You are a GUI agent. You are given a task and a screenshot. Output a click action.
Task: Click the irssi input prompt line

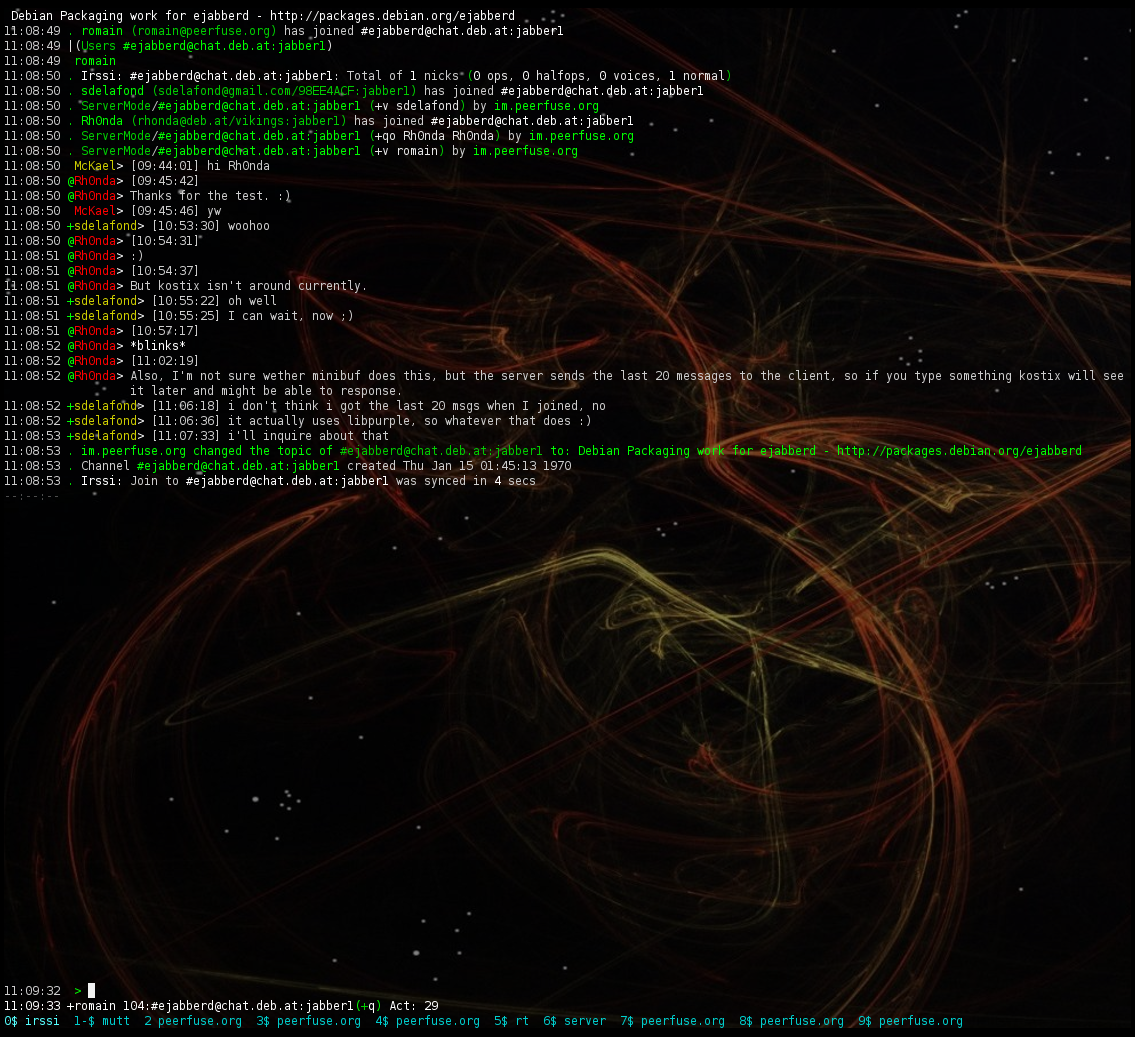click(x=568, y=990)
